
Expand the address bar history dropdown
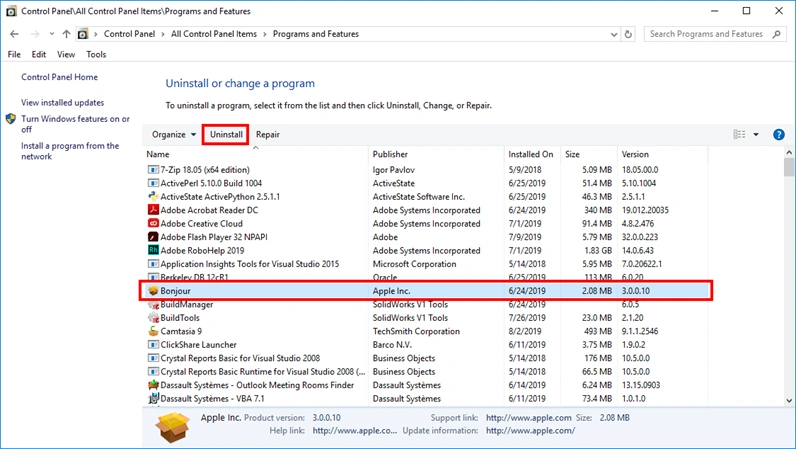pos(614,35)
